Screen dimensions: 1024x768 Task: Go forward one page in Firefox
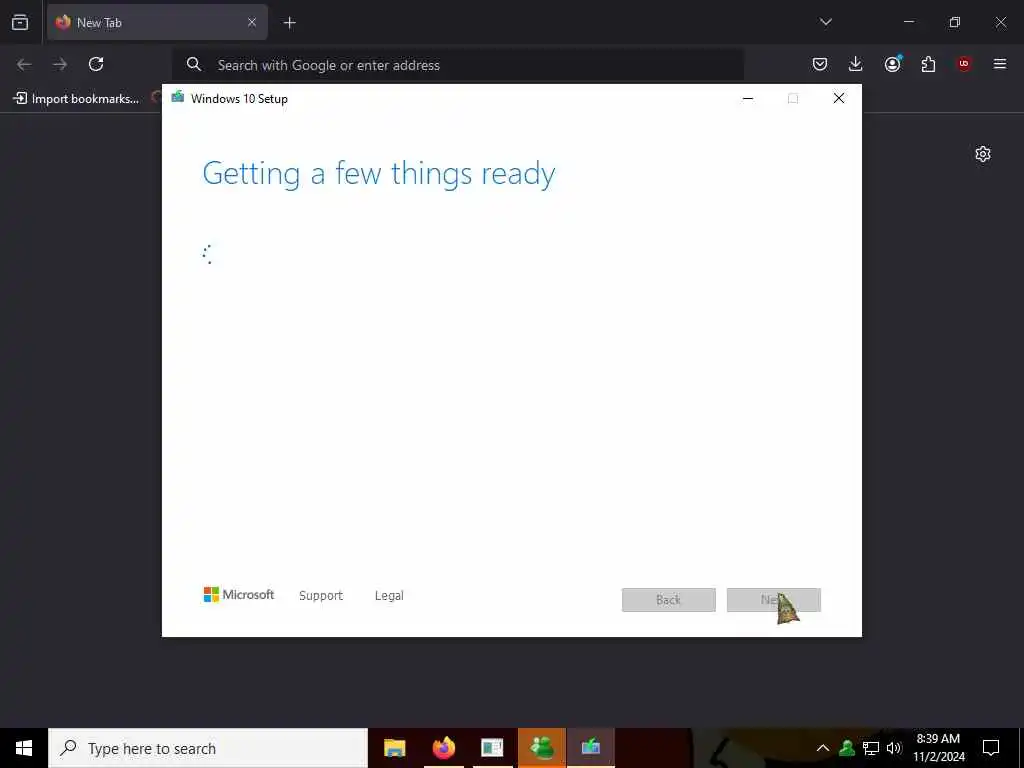point(60,64)
